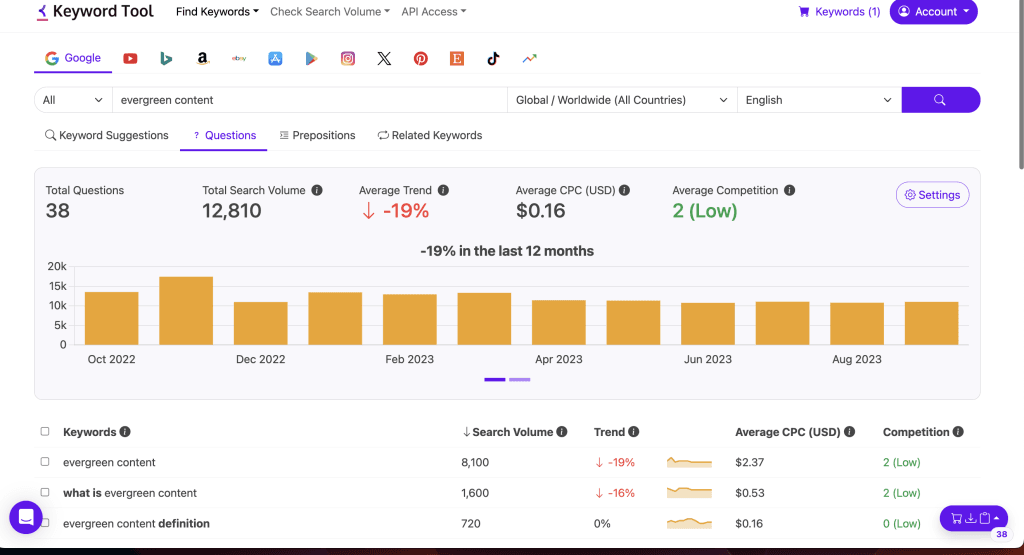Screen dimensions: 1024x555
Task: Open the chat support bubble icon
Action: pos(26,517)
